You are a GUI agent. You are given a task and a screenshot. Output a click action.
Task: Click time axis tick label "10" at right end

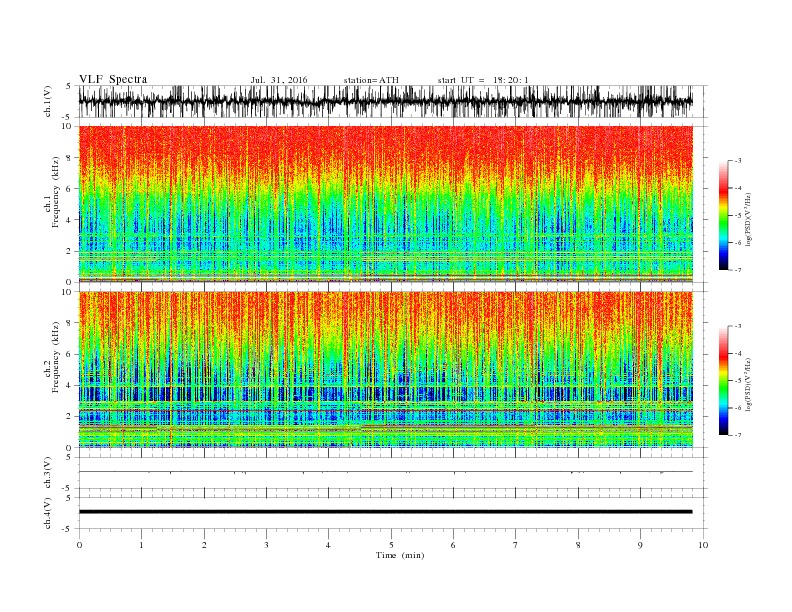click(703, 545)
